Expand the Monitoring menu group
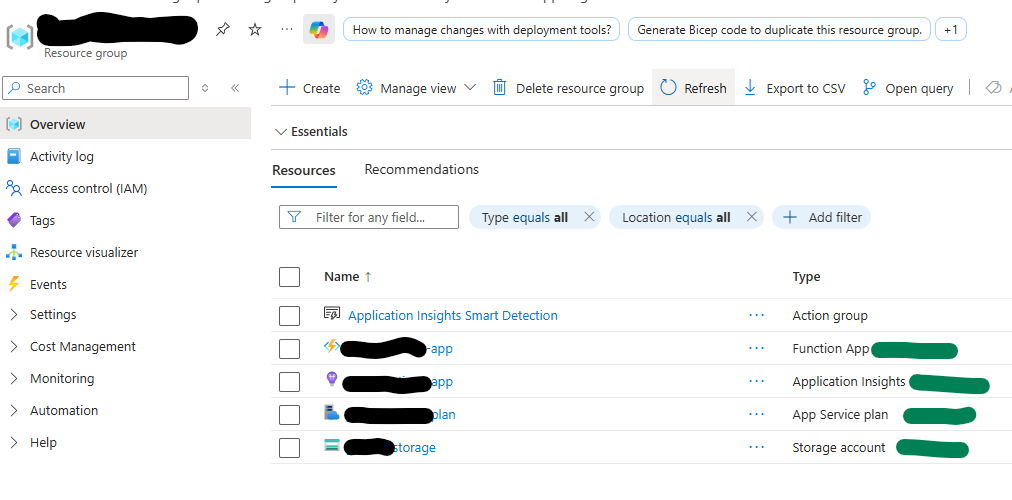 coord(14,378)
